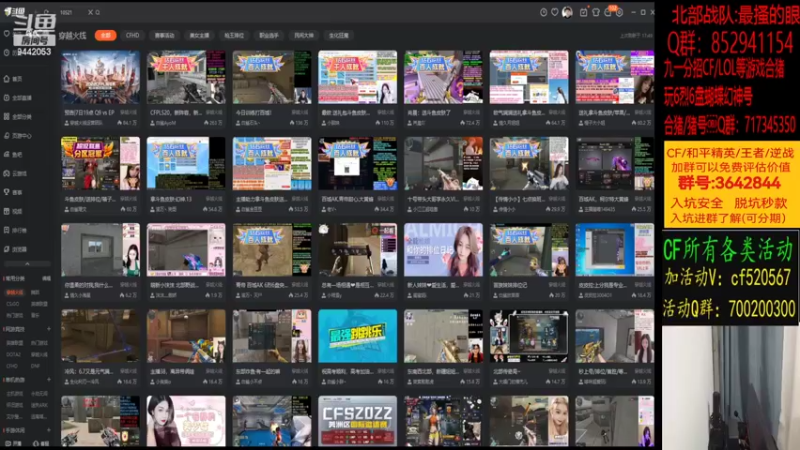Open the ALMIX stream thumbnail
The width and height of the screenshot is (800, 450).
coord(443,250)
